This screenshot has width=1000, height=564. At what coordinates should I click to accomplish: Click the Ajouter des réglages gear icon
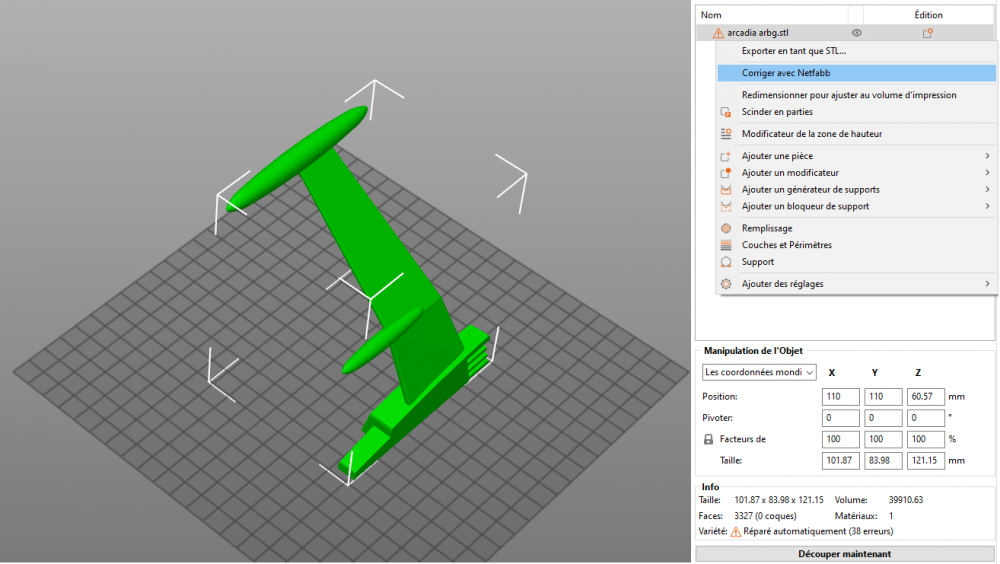tap(726, 284)
